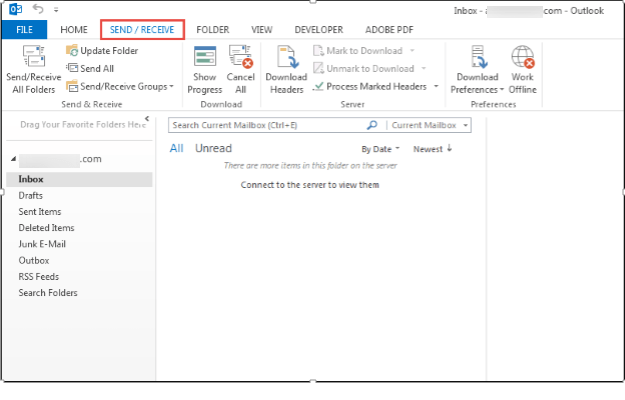Open the Junk E-Mail folder
The height and width of the screenshot is (400, 625).
[42, 244]
